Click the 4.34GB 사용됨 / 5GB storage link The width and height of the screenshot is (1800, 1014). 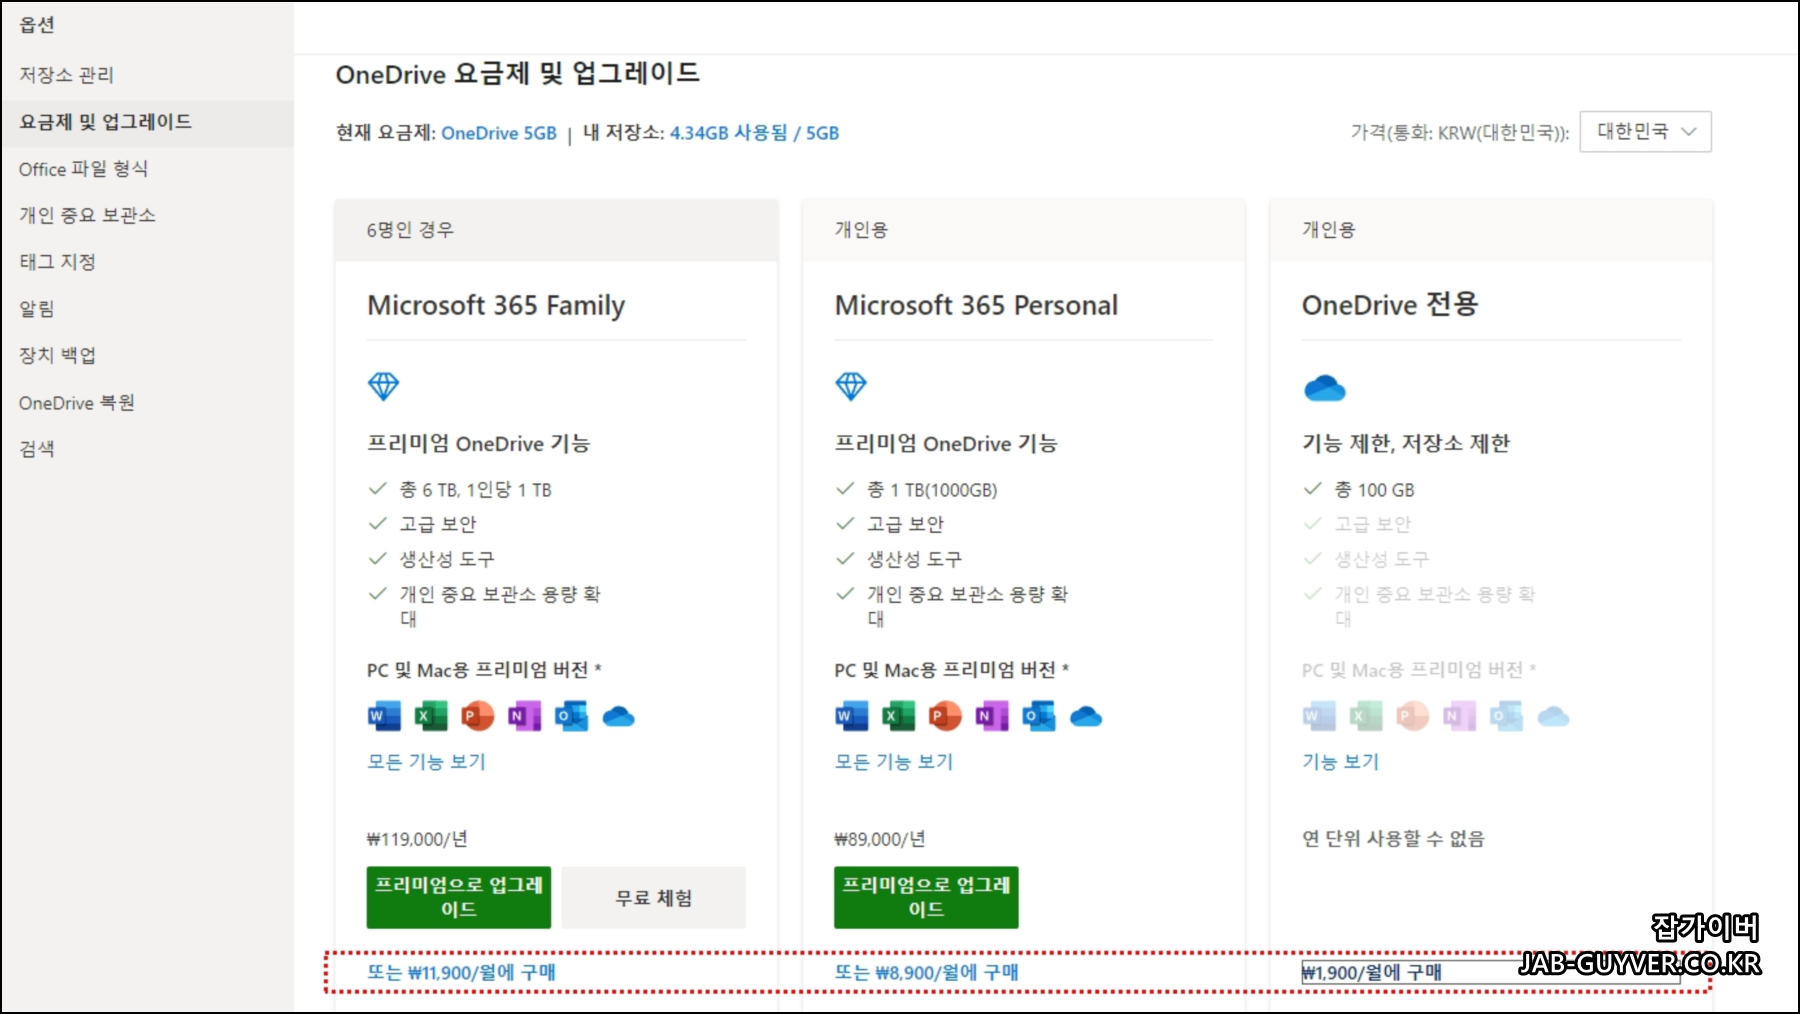coord(755,133)
